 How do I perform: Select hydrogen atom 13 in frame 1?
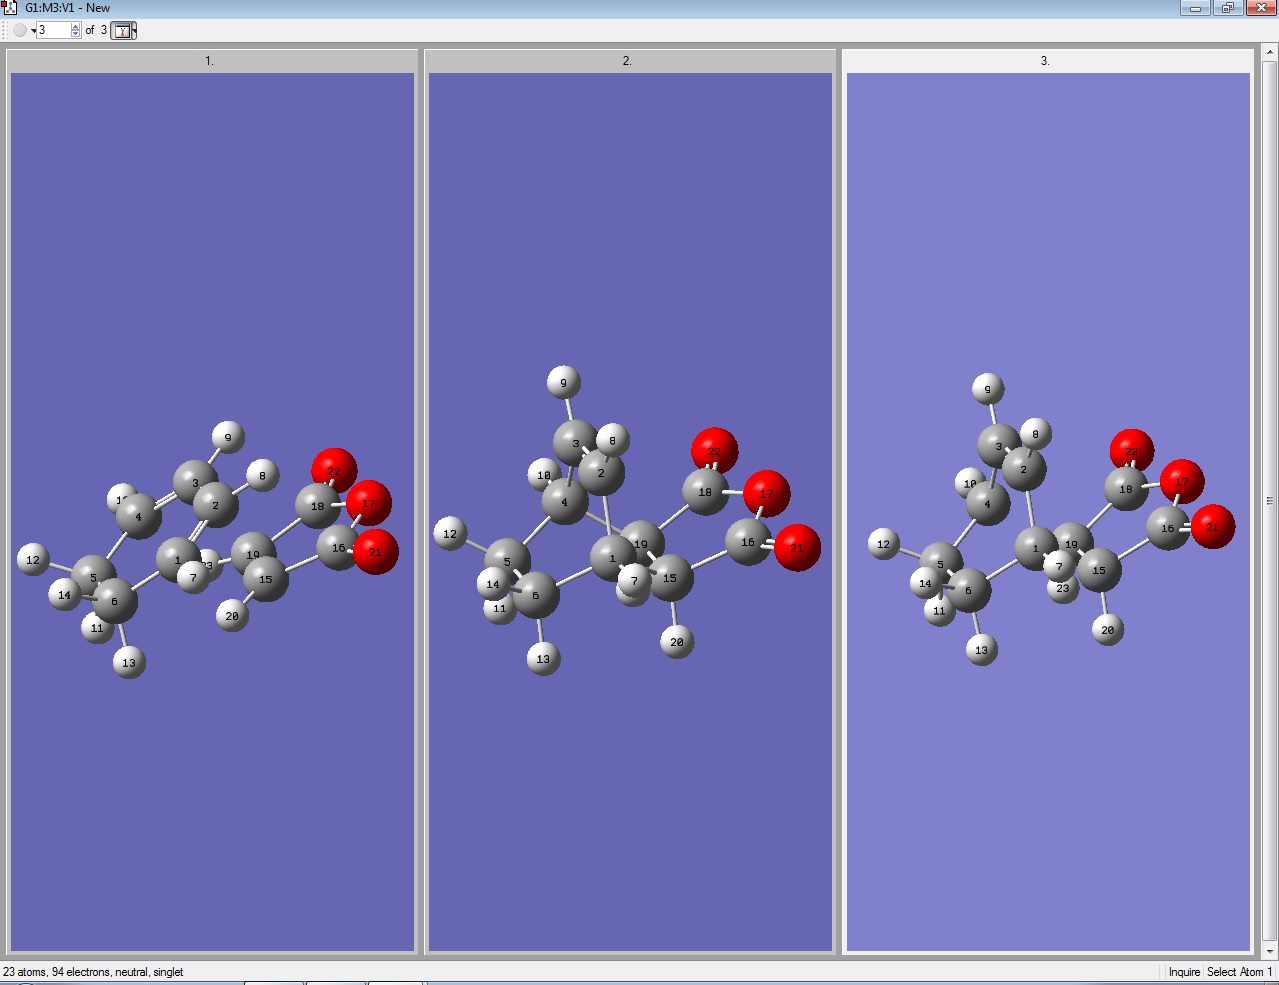129,662
